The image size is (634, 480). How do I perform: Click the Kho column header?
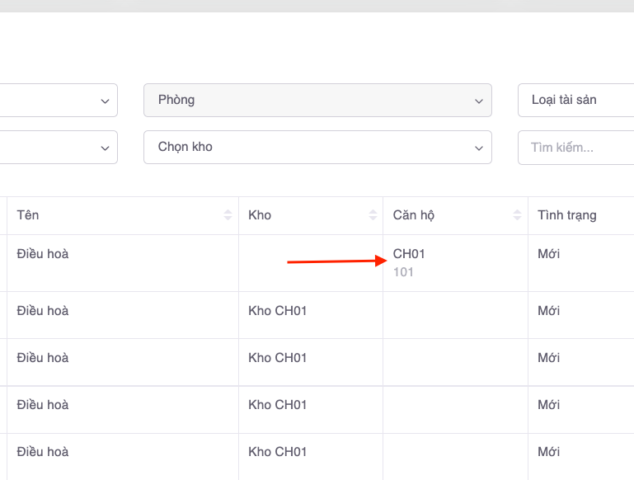coord(260,216)
